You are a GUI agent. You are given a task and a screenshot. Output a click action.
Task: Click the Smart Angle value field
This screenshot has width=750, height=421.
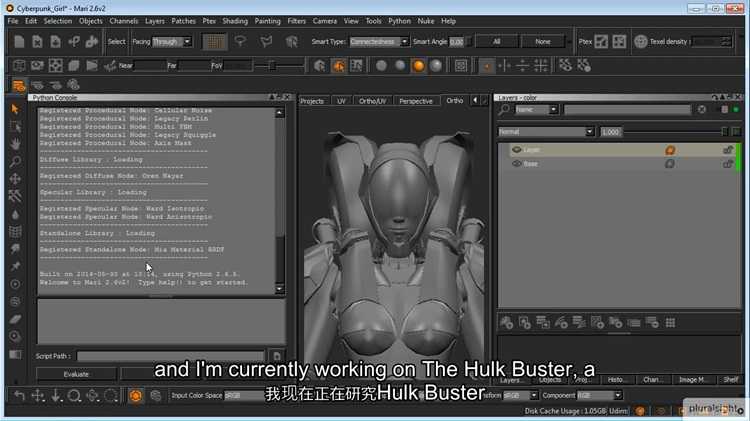[x=457, y=42]
